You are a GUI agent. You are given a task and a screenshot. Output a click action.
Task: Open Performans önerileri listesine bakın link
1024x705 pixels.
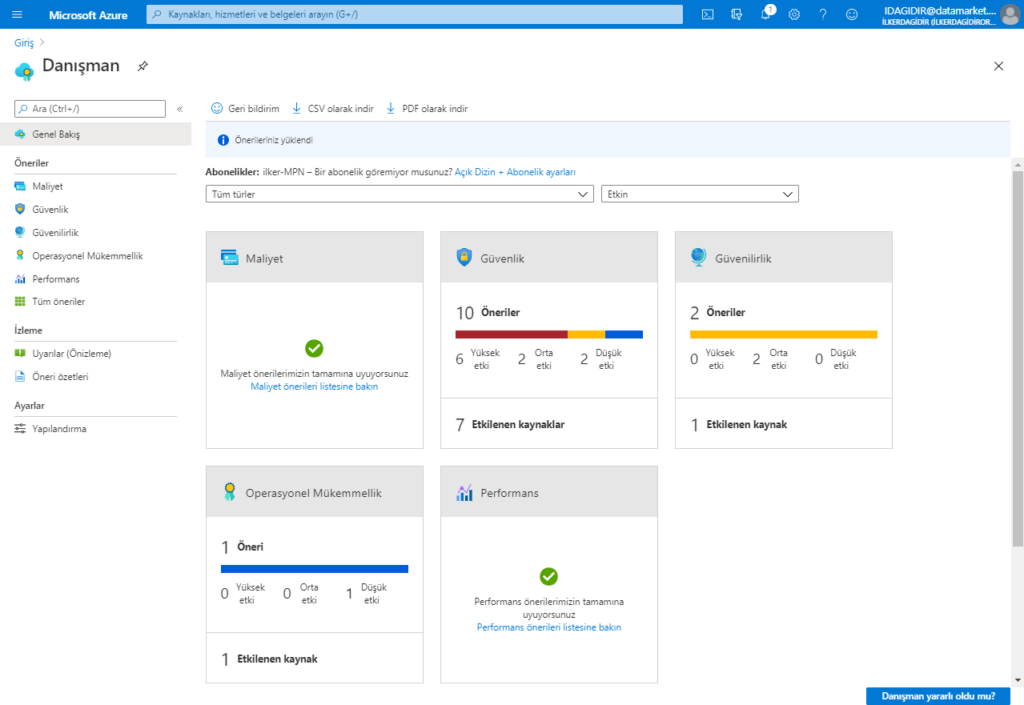[549, 627]
